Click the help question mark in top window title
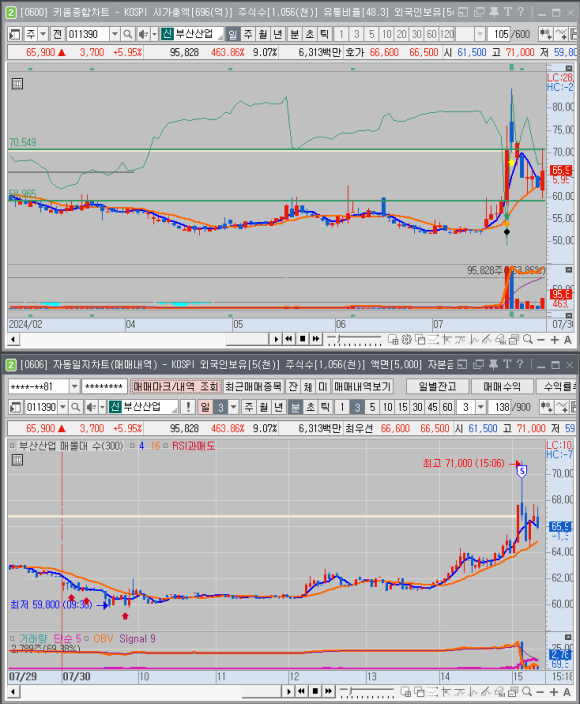This screenshot has height=704, width=580. (520, 12)
